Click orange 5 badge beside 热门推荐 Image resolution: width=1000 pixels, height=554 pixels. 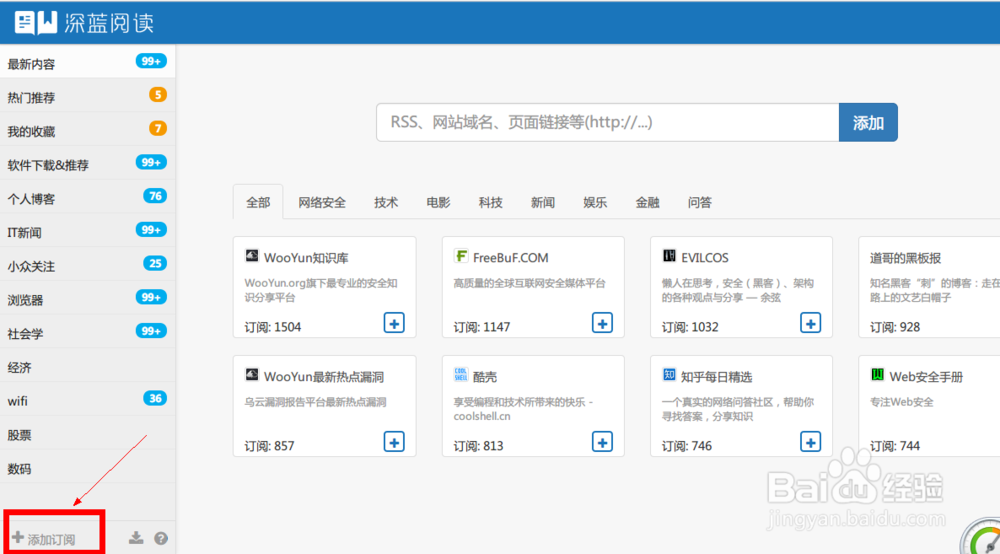point(158,95)
